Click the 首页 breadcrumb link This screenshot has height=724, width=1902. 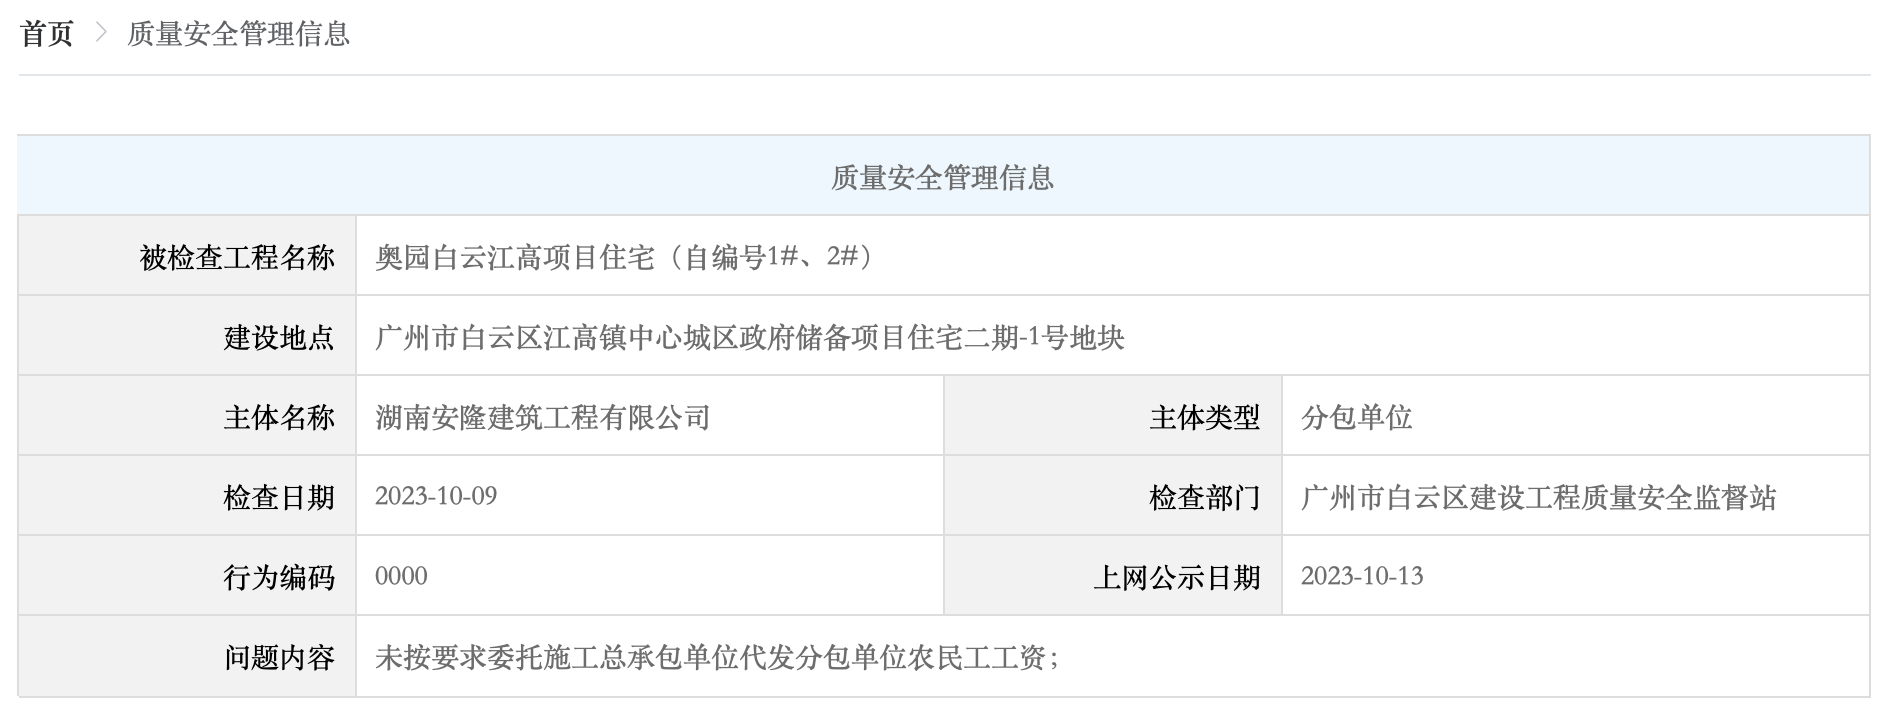[x=47, y=32]
